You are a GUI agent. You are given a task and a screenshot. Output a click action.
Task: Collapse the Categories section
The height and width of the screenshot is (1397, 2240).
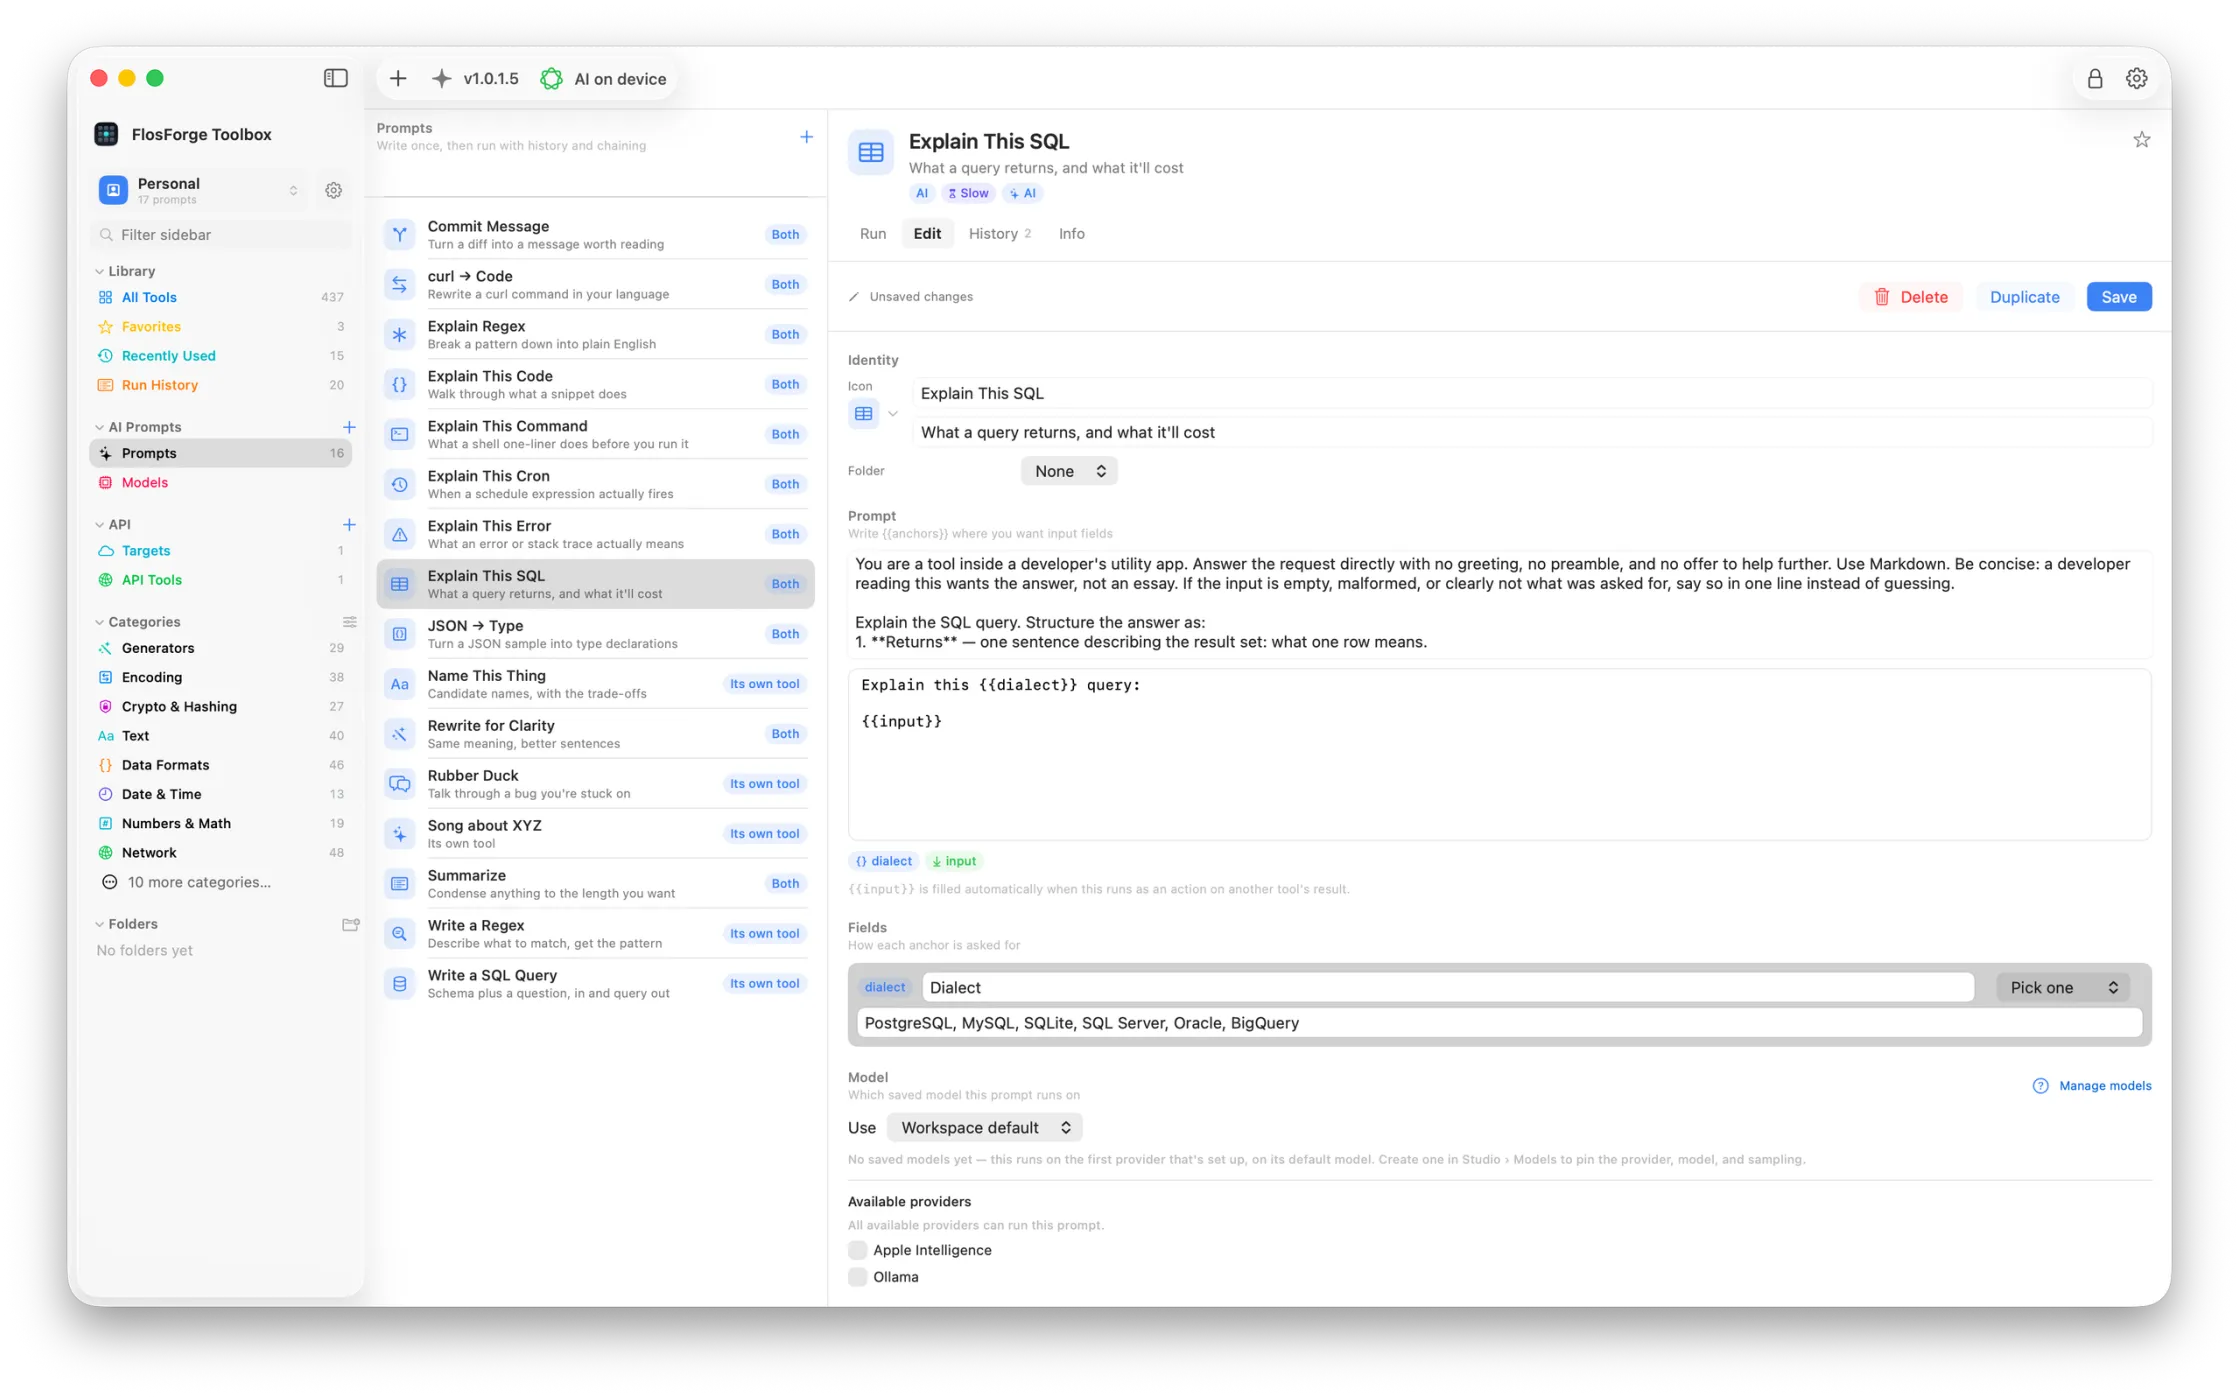pos(100,622)
